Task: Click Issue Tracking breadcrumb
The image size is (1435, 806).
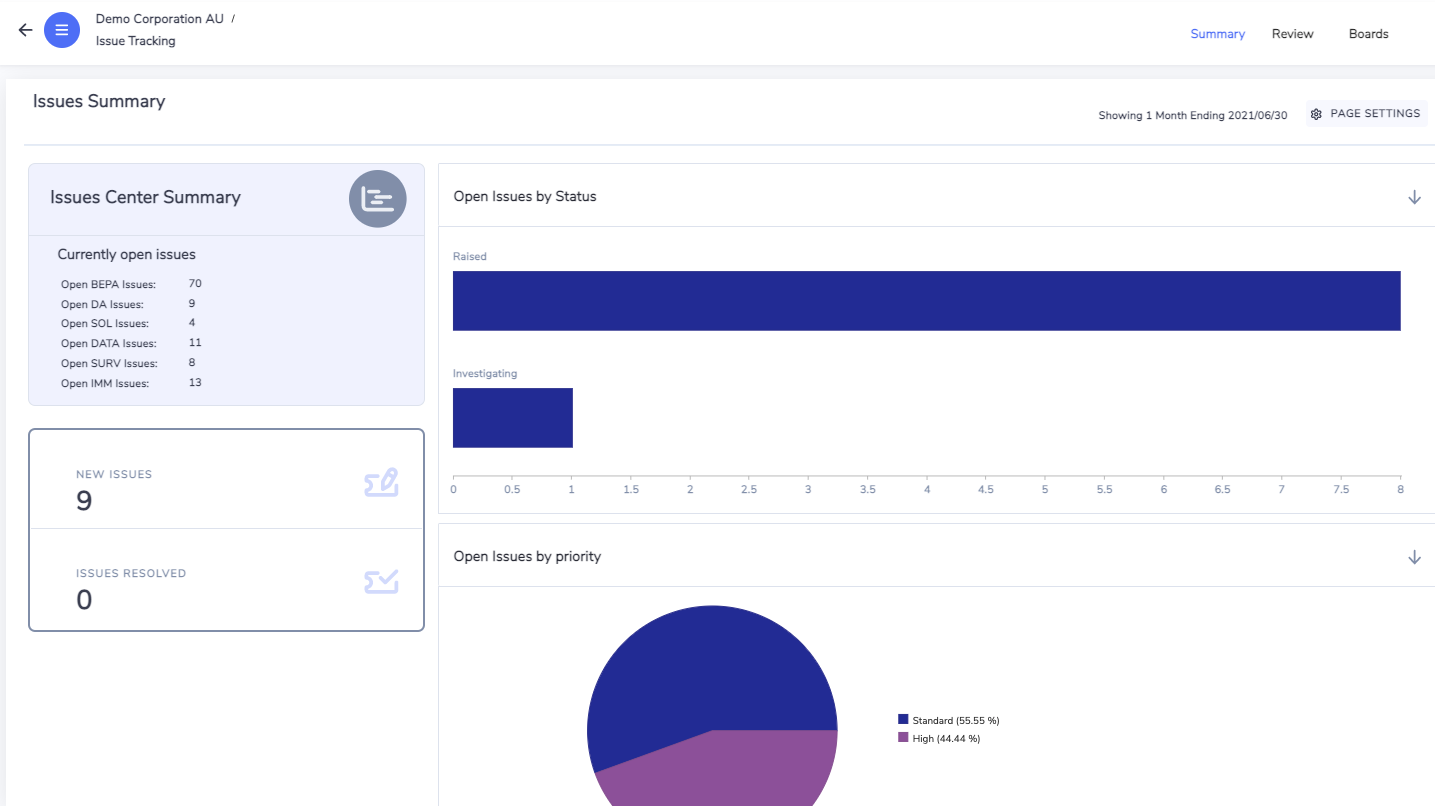Action: tap(136, 41)
